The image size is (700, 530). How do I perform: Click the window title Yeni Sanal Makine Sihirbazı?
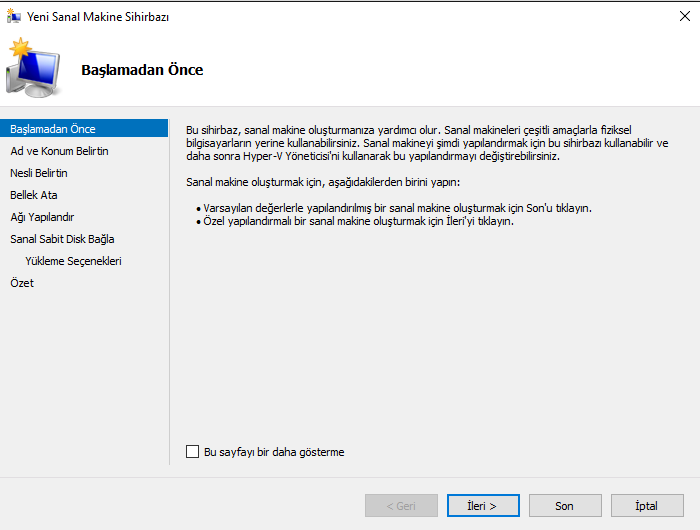point(98,17)
